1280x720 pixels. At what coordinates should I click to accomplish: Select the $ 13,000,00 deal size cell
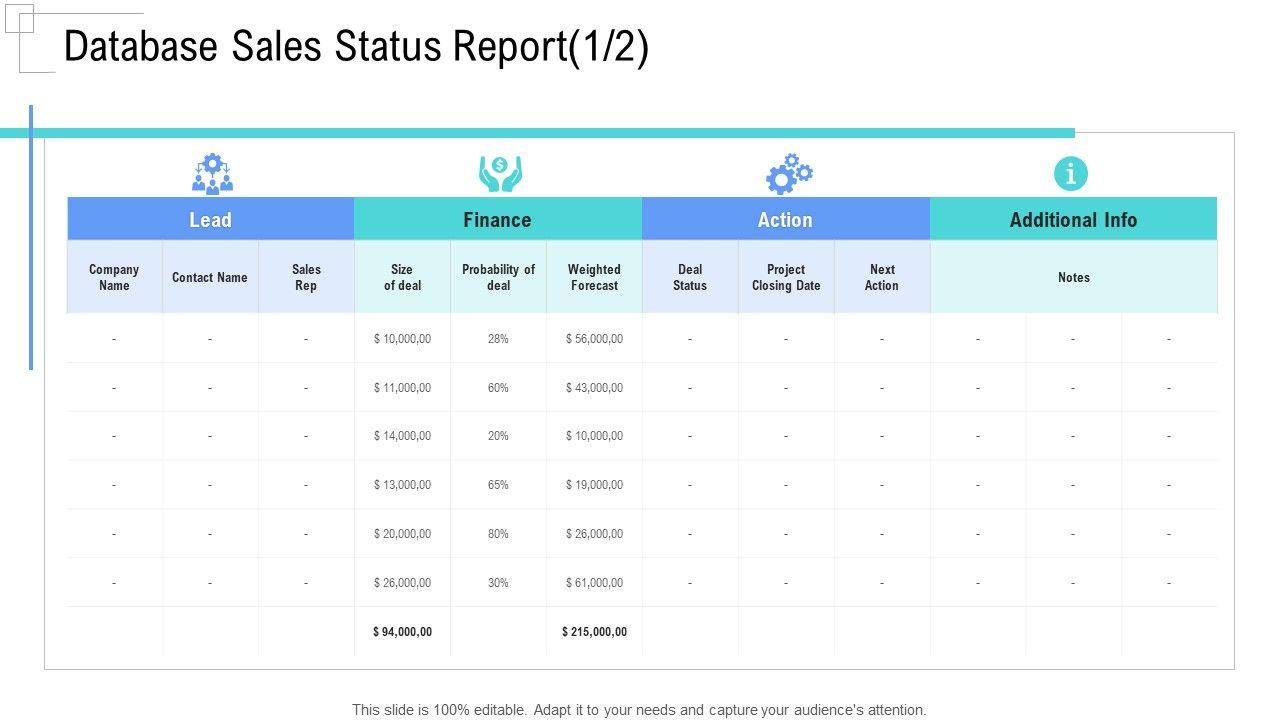pyautogui.click(x=402, y=485)
